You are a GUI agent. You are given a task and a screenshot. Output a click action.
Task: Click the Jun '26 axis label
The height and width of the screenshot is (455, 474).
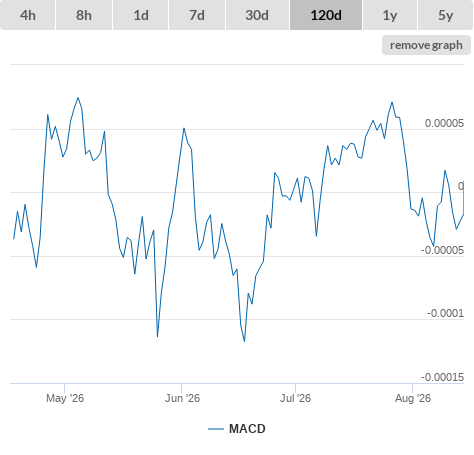[x=182, y=398]
